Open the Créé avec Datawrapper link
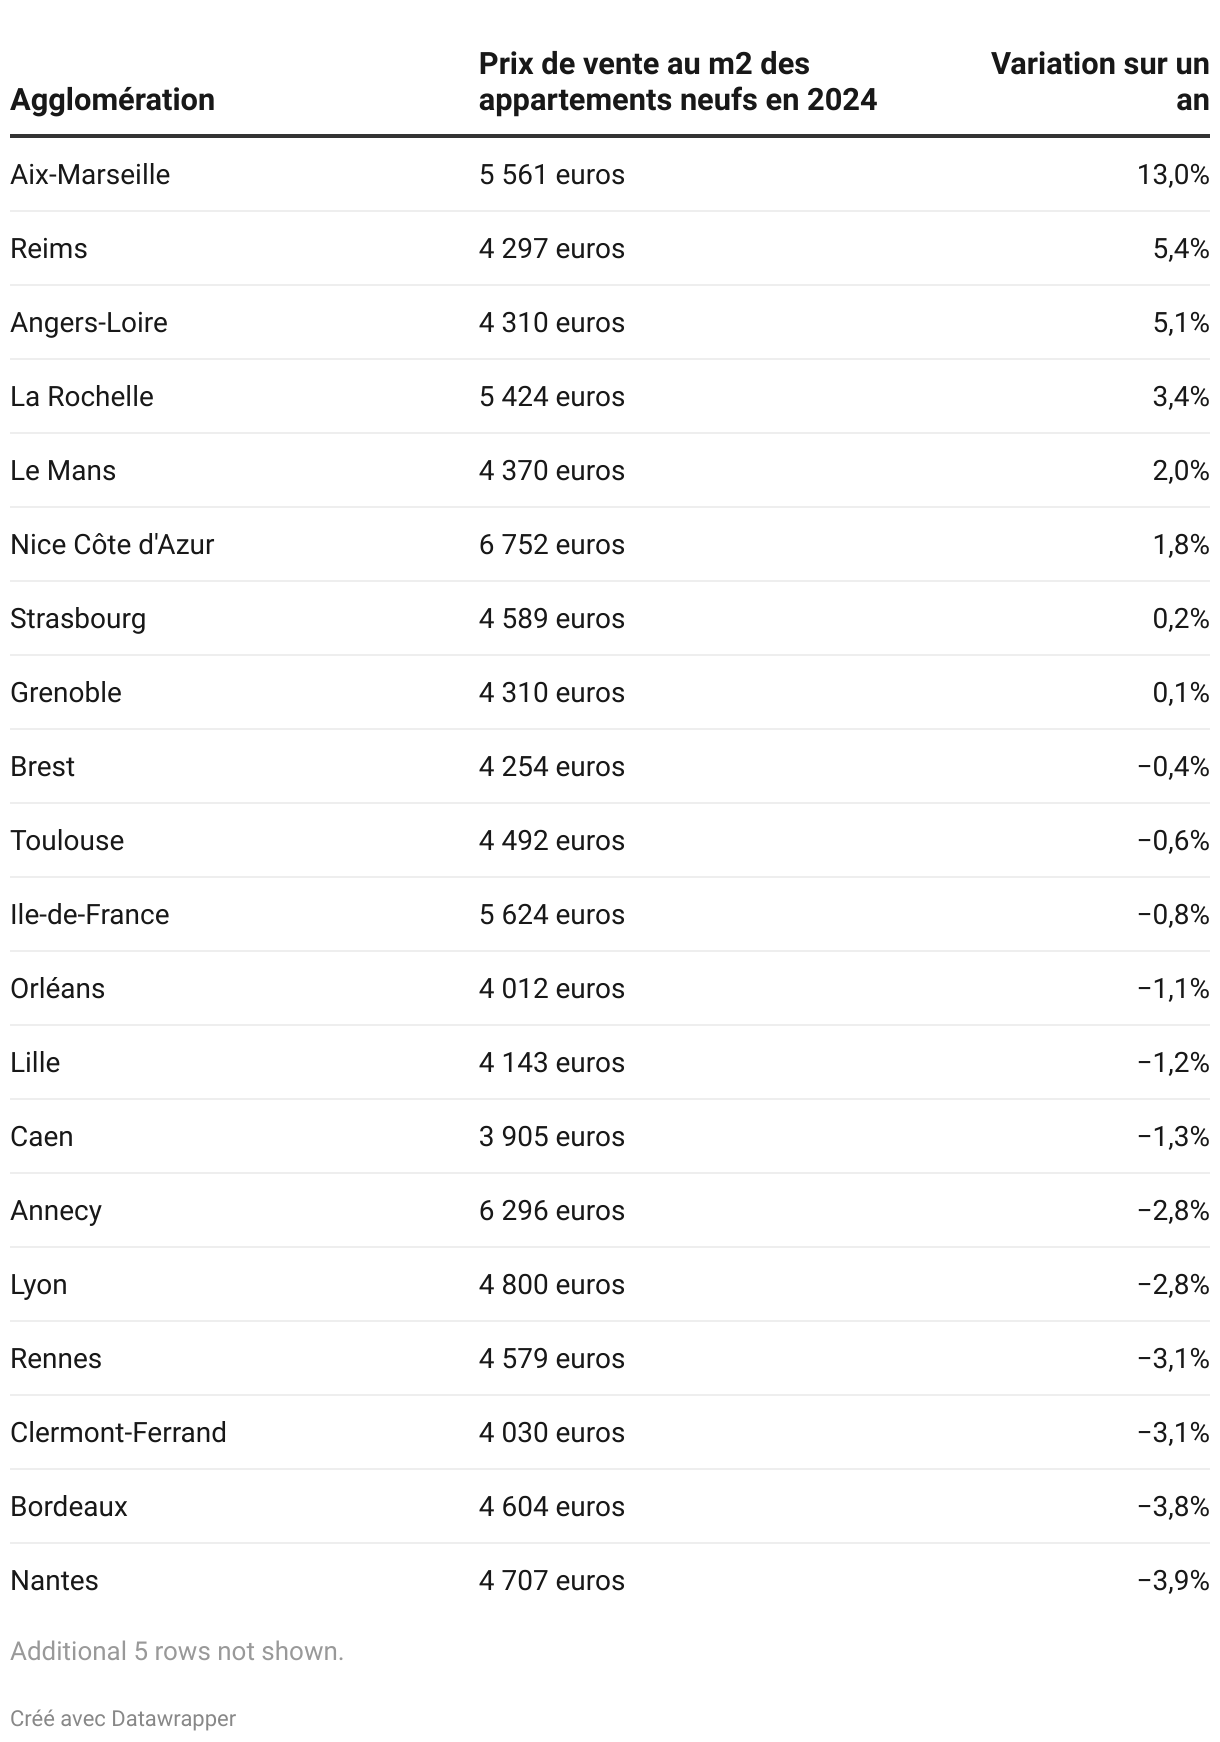1220x1742 pixels. (123, 1718)
